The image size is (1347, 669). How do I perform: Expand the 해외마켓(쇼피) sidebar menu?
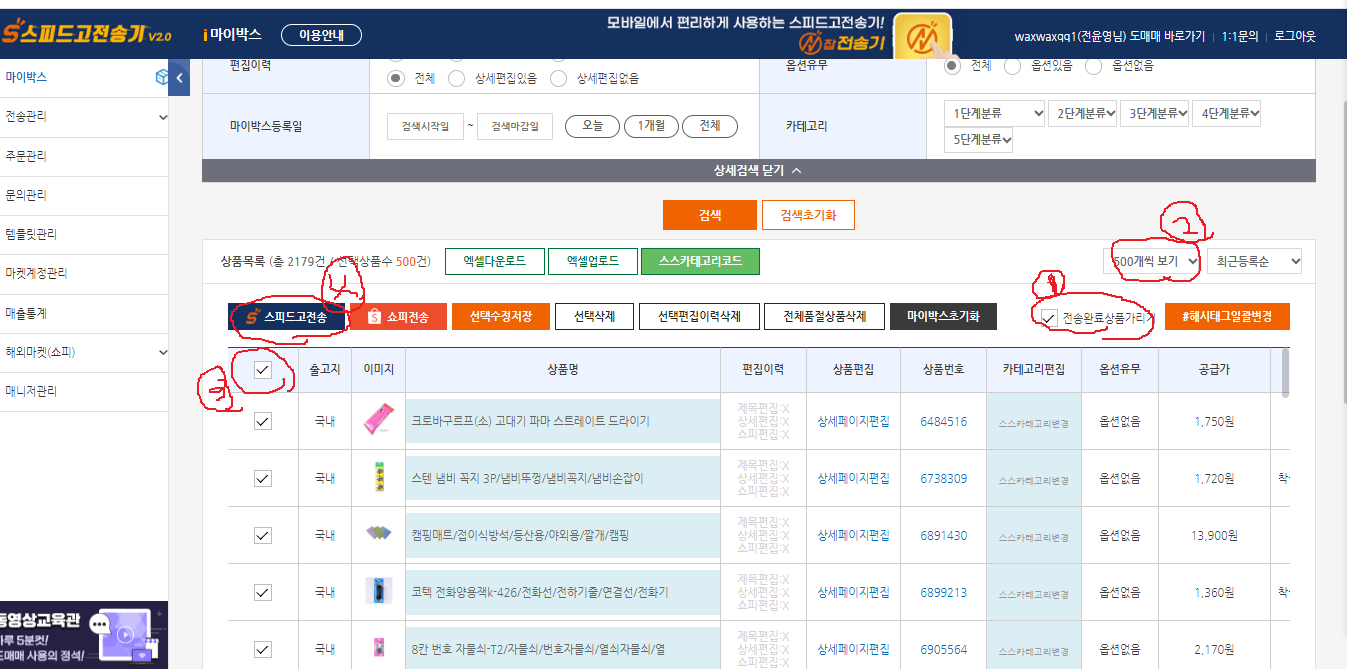[x=84, y=352]
